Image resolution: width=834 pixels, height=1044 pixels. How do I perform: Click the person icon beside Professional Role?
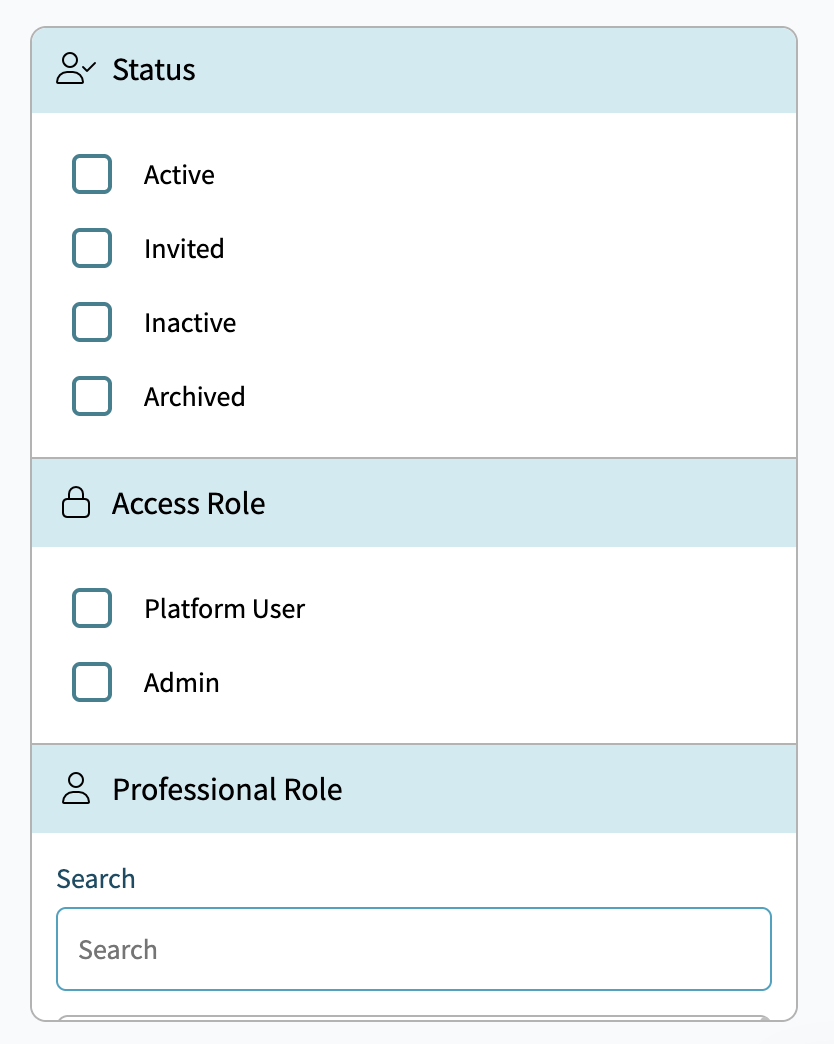76,789
